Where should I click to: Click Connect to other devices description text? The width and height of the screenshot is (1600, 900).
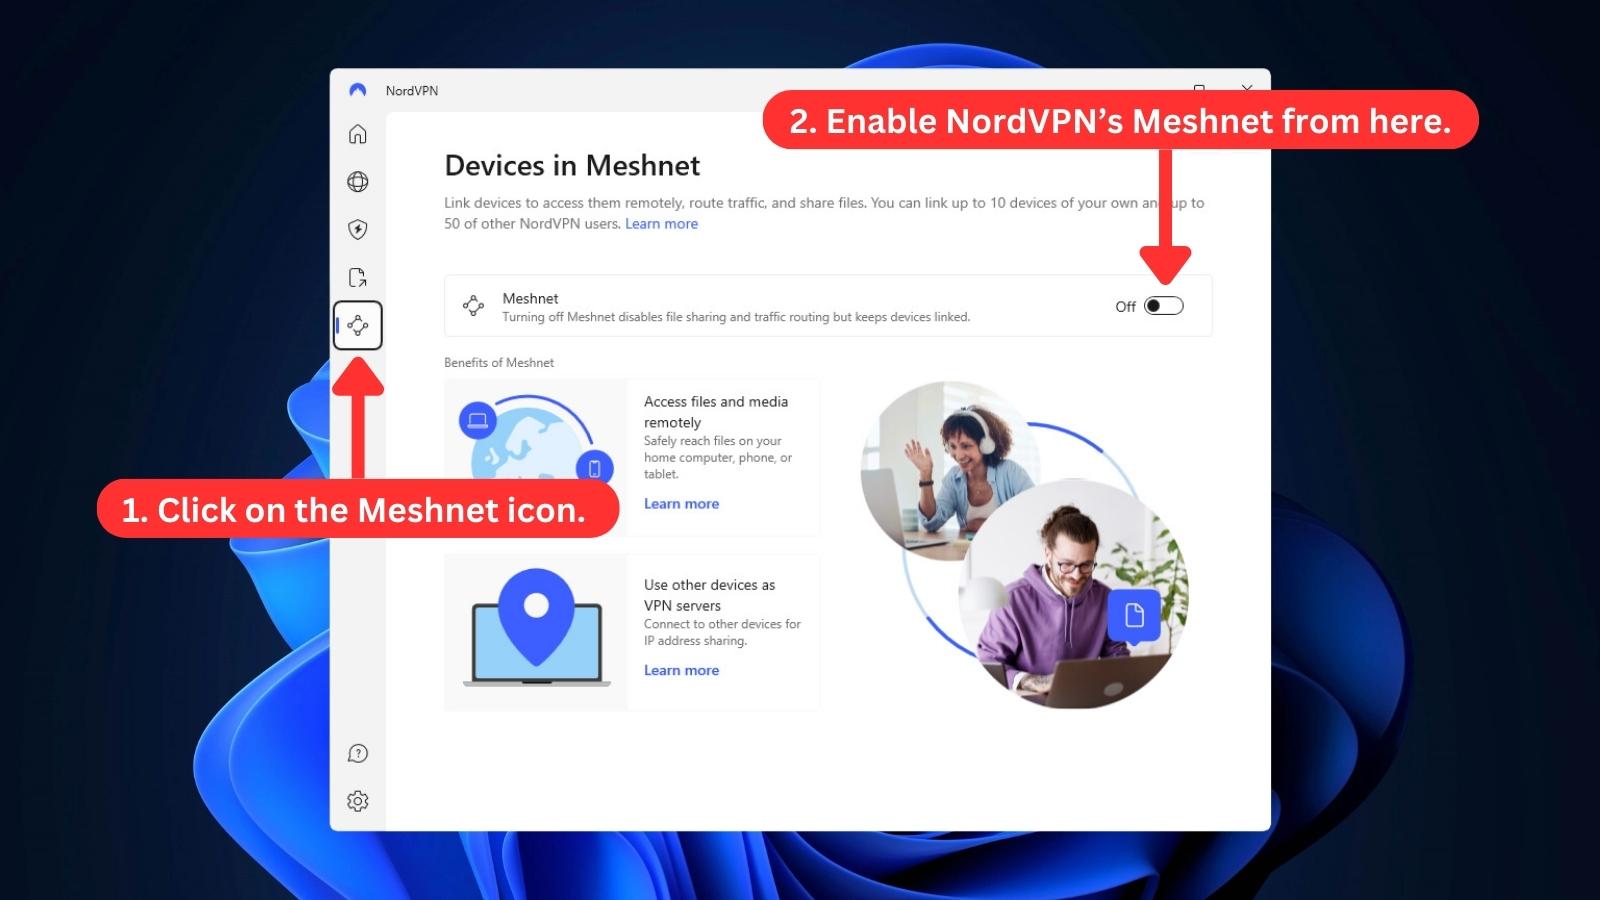[722, 632]
